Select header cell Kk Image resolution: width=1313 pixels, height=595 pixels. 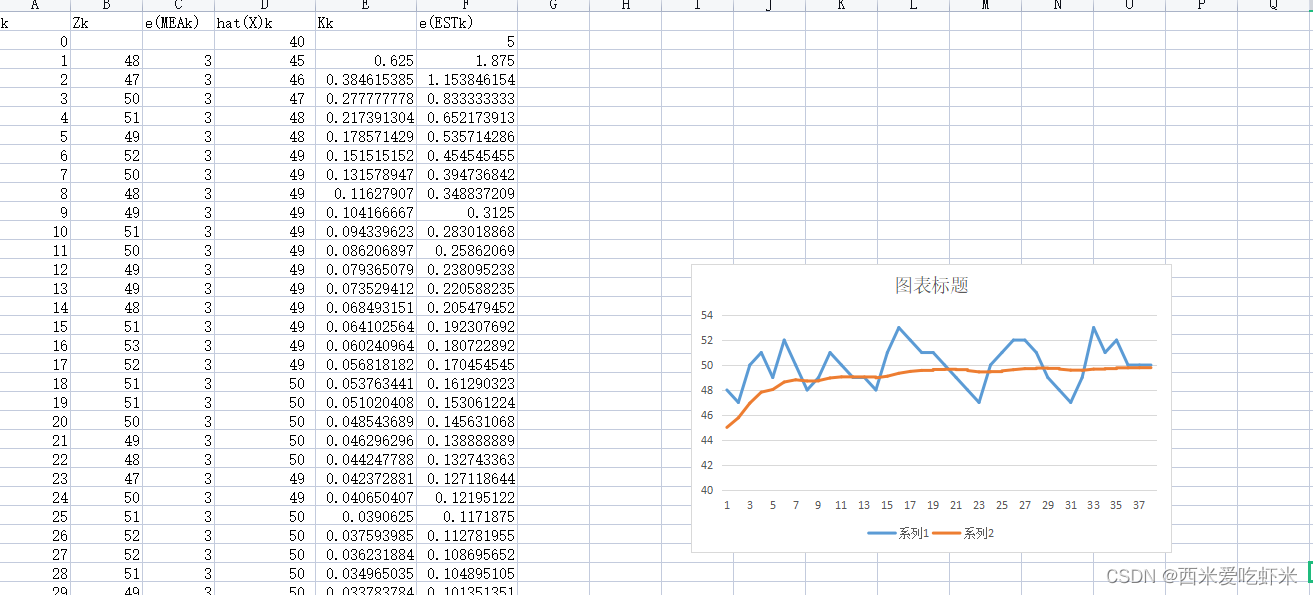point(366,22)
